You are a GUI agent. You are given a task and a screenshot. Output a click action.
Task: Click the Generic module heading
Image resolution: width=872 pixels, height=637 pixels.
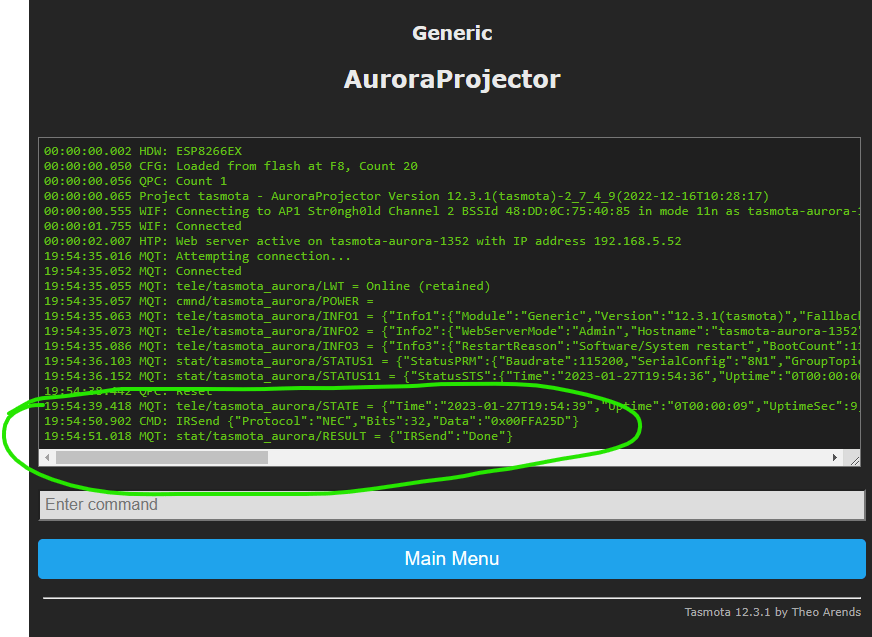[452, 33]
